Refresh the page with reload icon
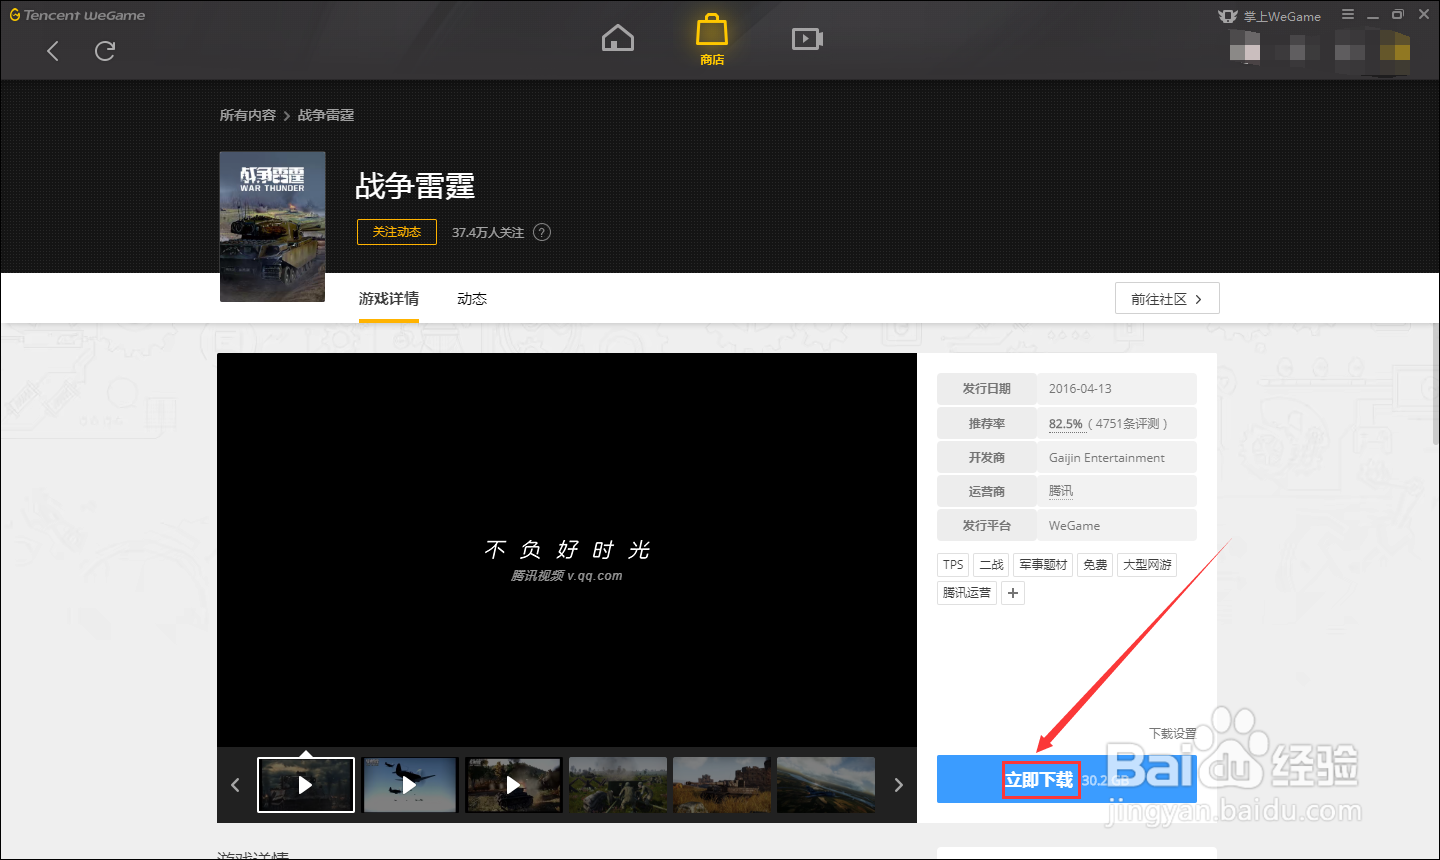The height and width of the screenshot is (860, 1440). point(105,51)
